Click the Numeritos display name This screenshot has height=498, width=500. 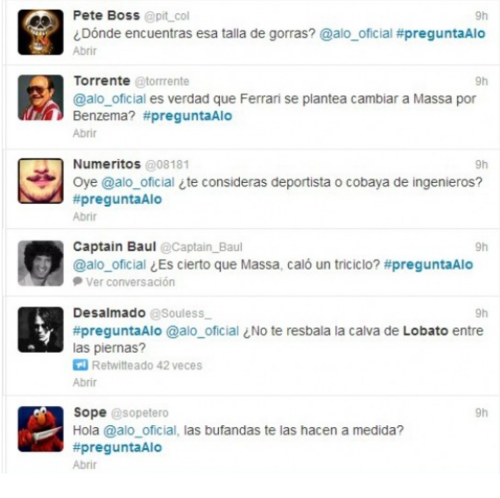pos(107,164)
